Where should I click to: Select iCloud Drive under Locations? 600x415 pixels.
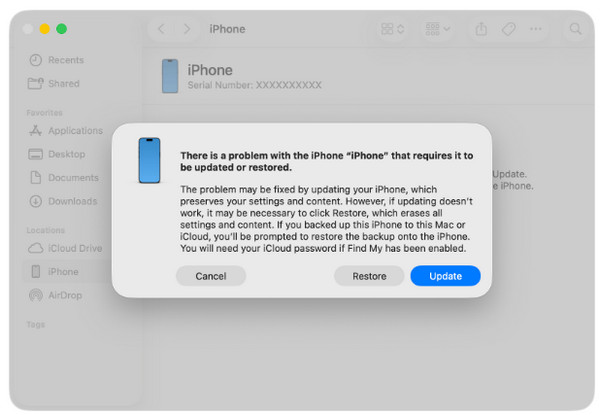click(65, 248)
